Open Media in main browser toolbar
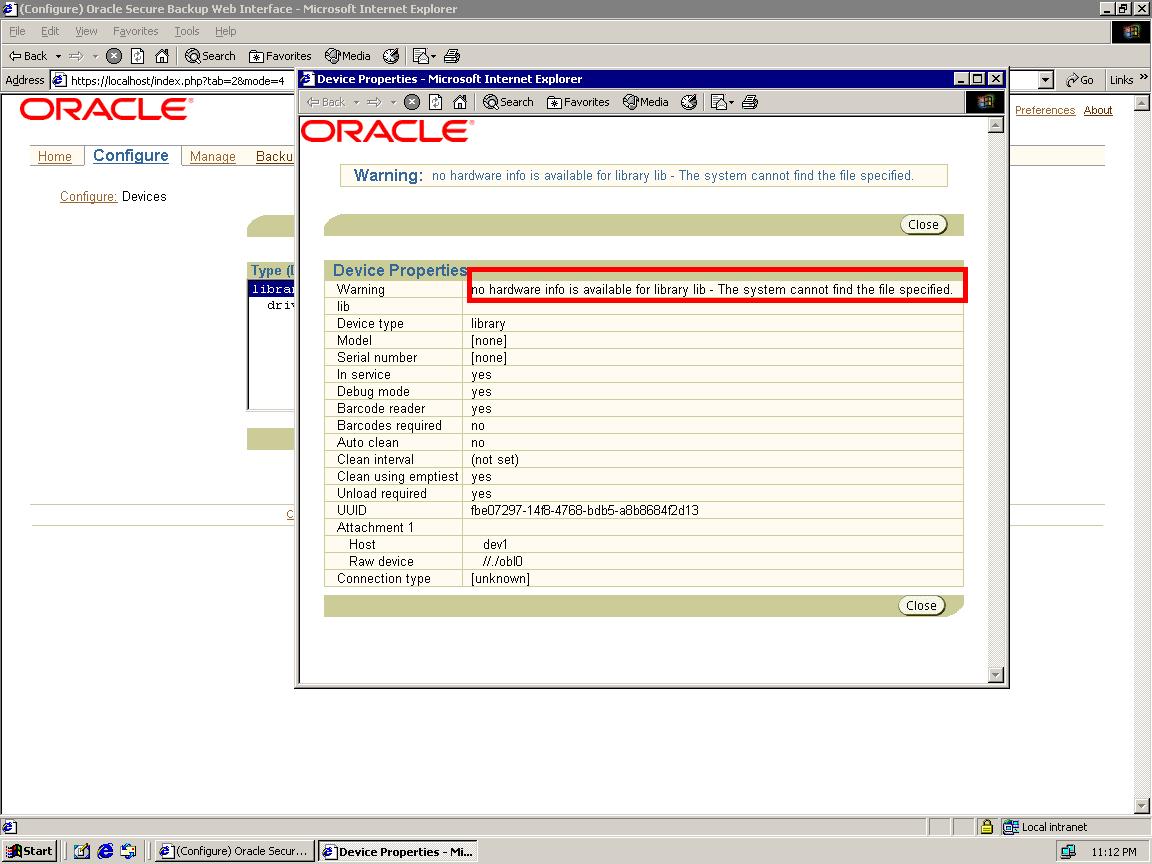 tap(348, 56)
